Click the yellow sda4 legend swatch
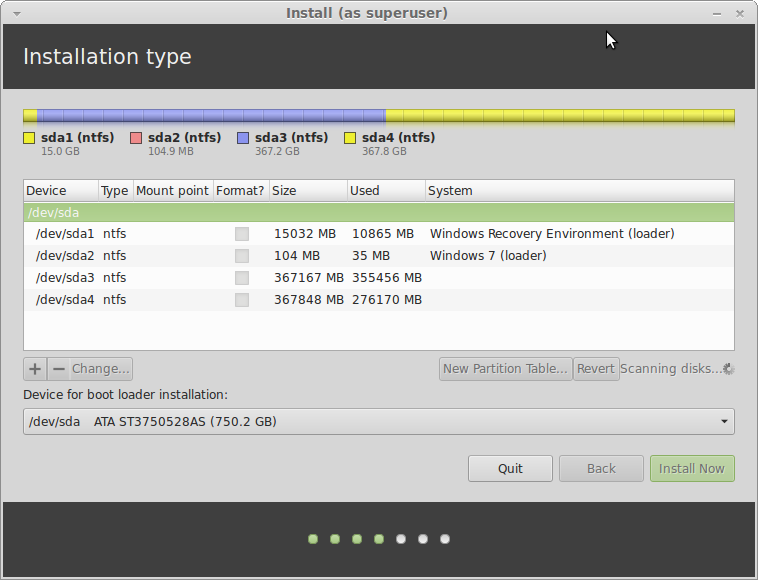 tap(350, 138)
